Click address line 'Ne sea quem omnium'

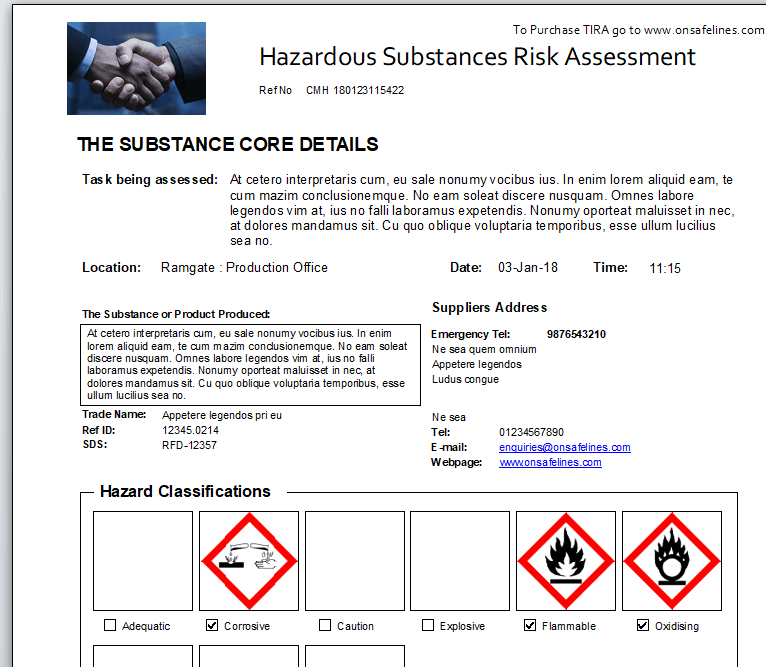[484, 349]
